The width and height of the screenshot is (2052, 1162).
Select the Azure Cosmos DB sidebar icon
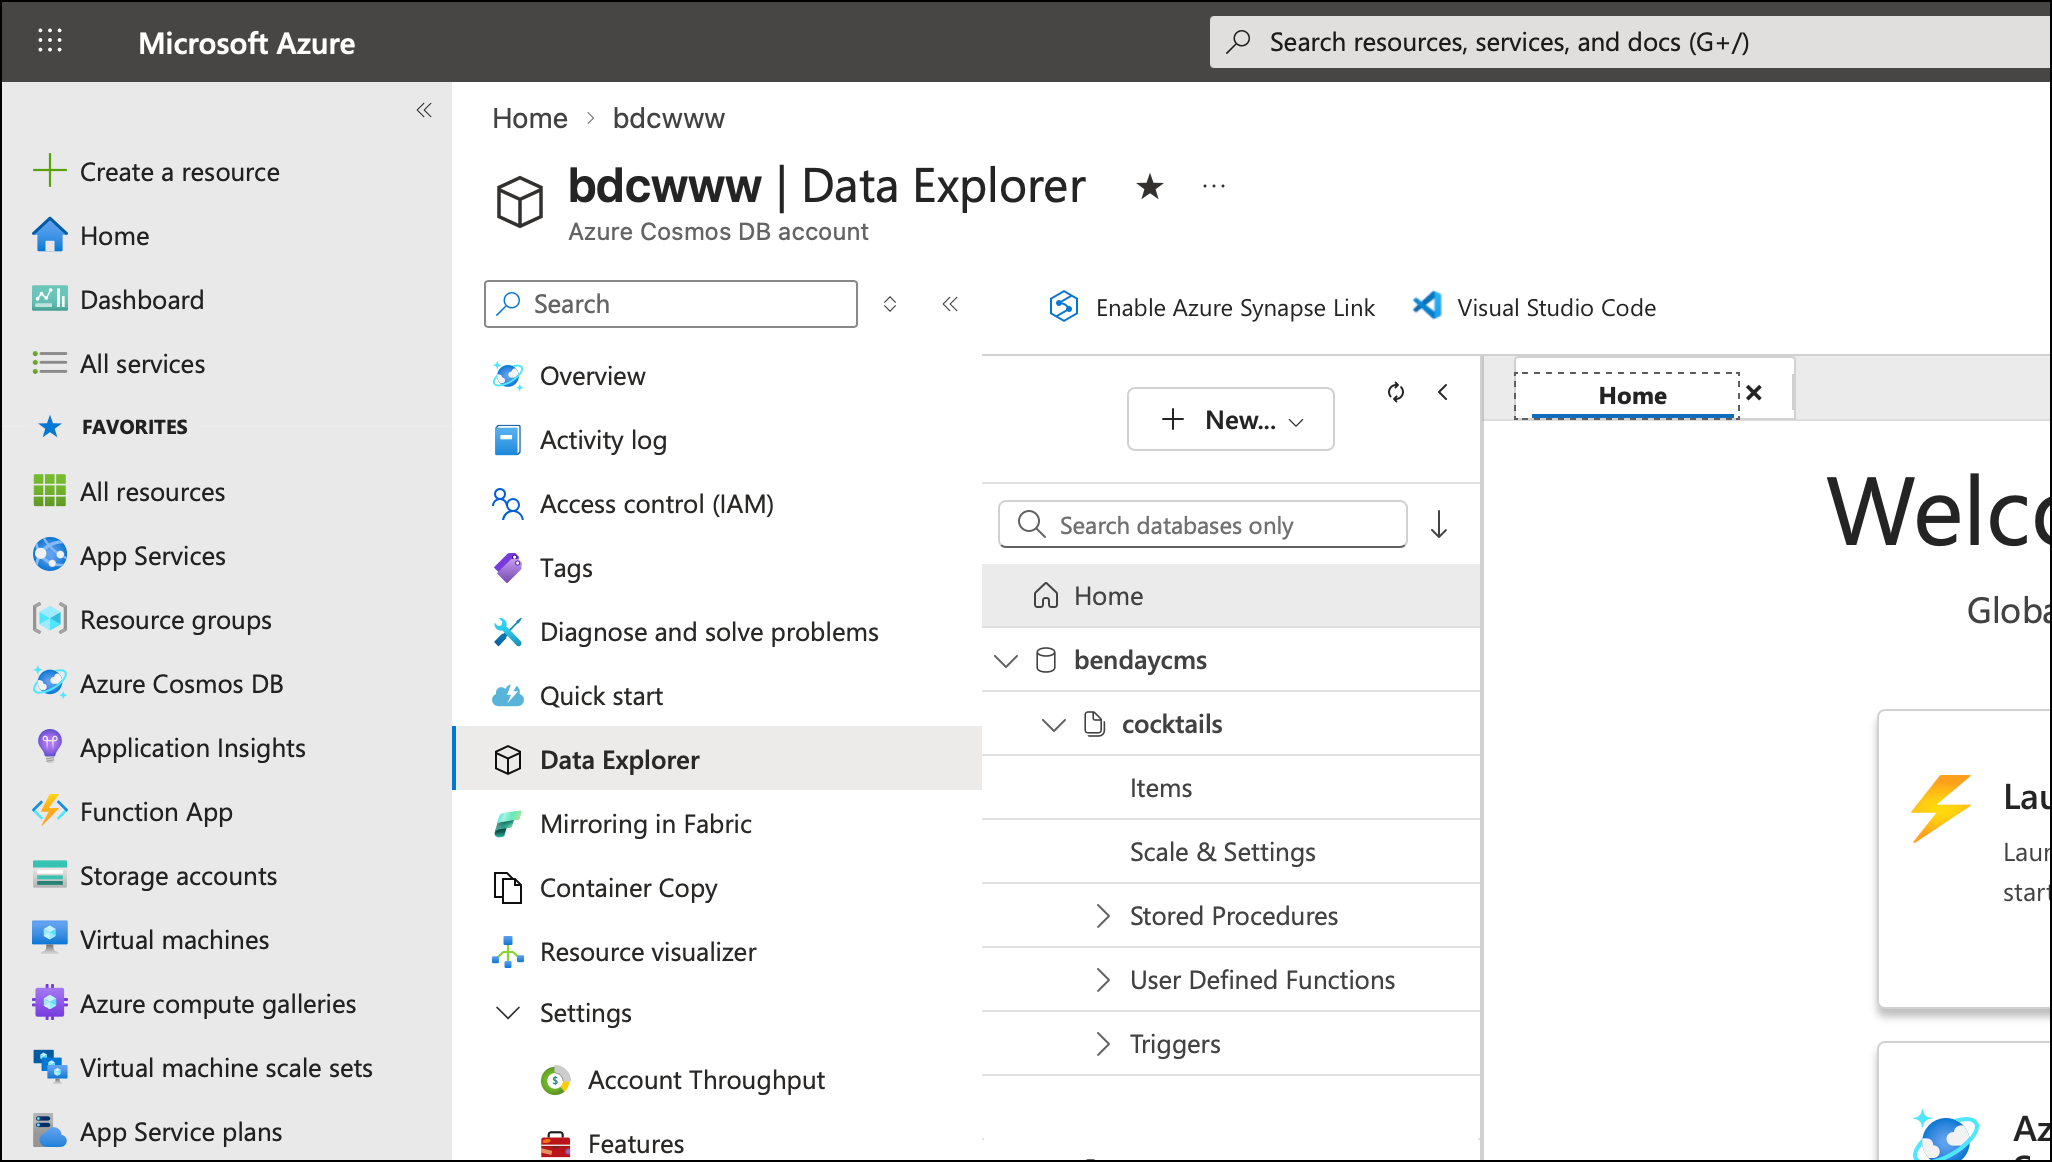[x=49, y=683]
